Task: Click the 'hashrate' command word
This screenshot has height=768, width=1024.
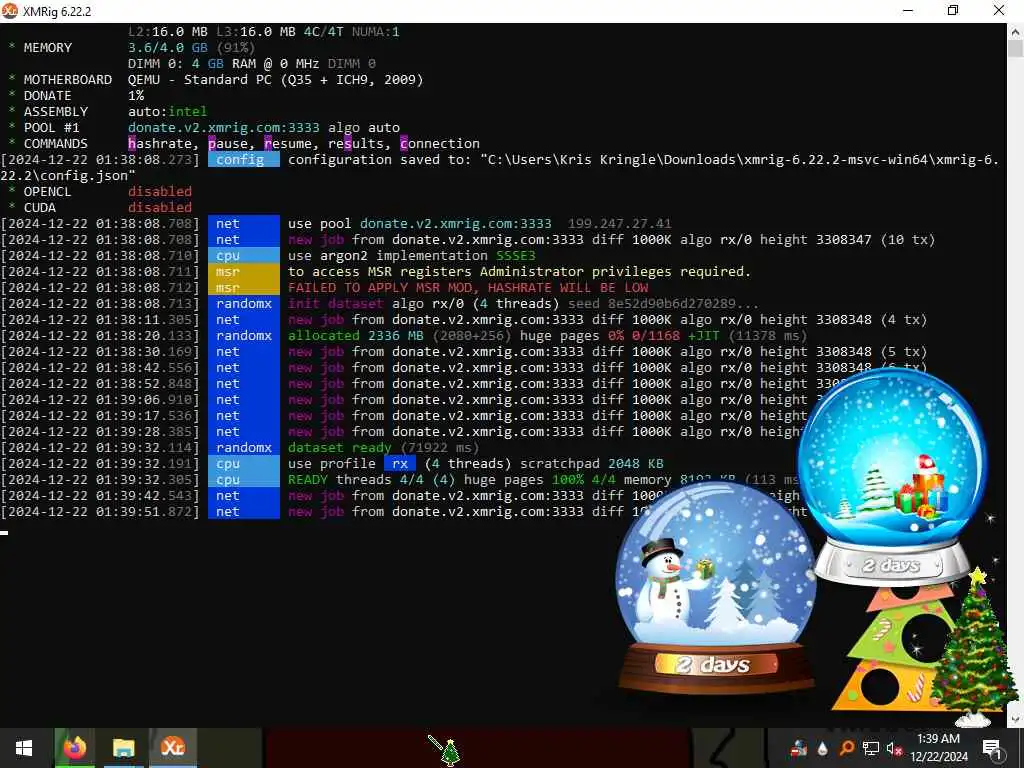Action: pos(160,144)
